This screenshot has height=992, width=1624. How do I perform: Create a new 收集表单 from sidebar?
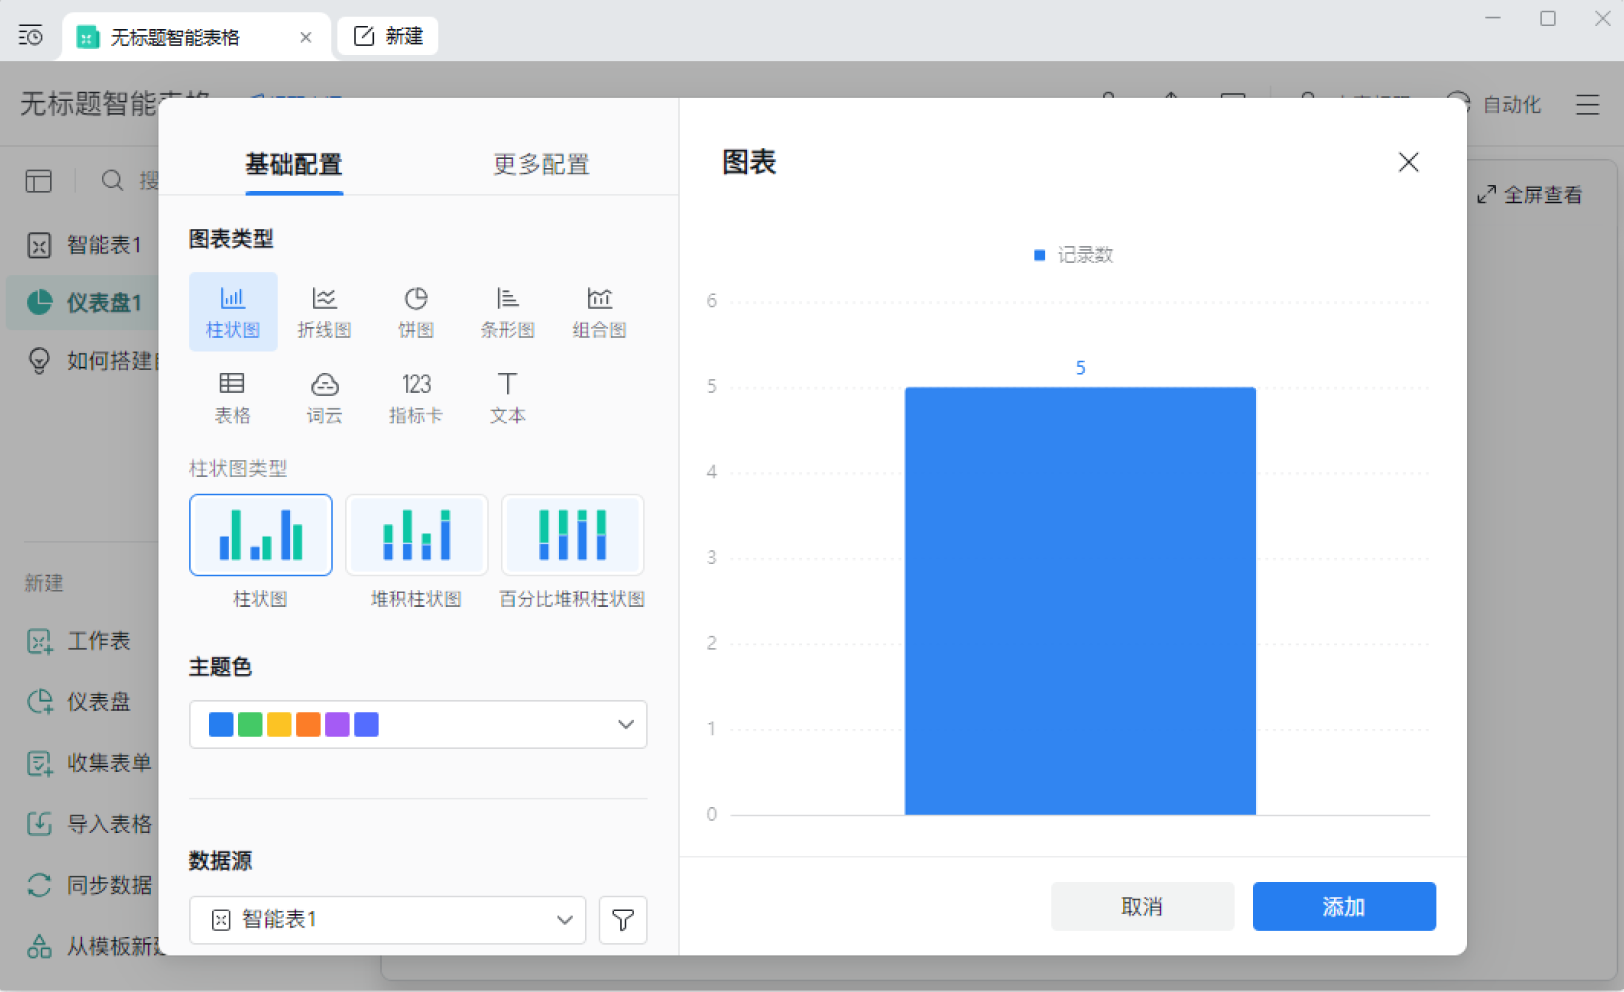[89, 763]
